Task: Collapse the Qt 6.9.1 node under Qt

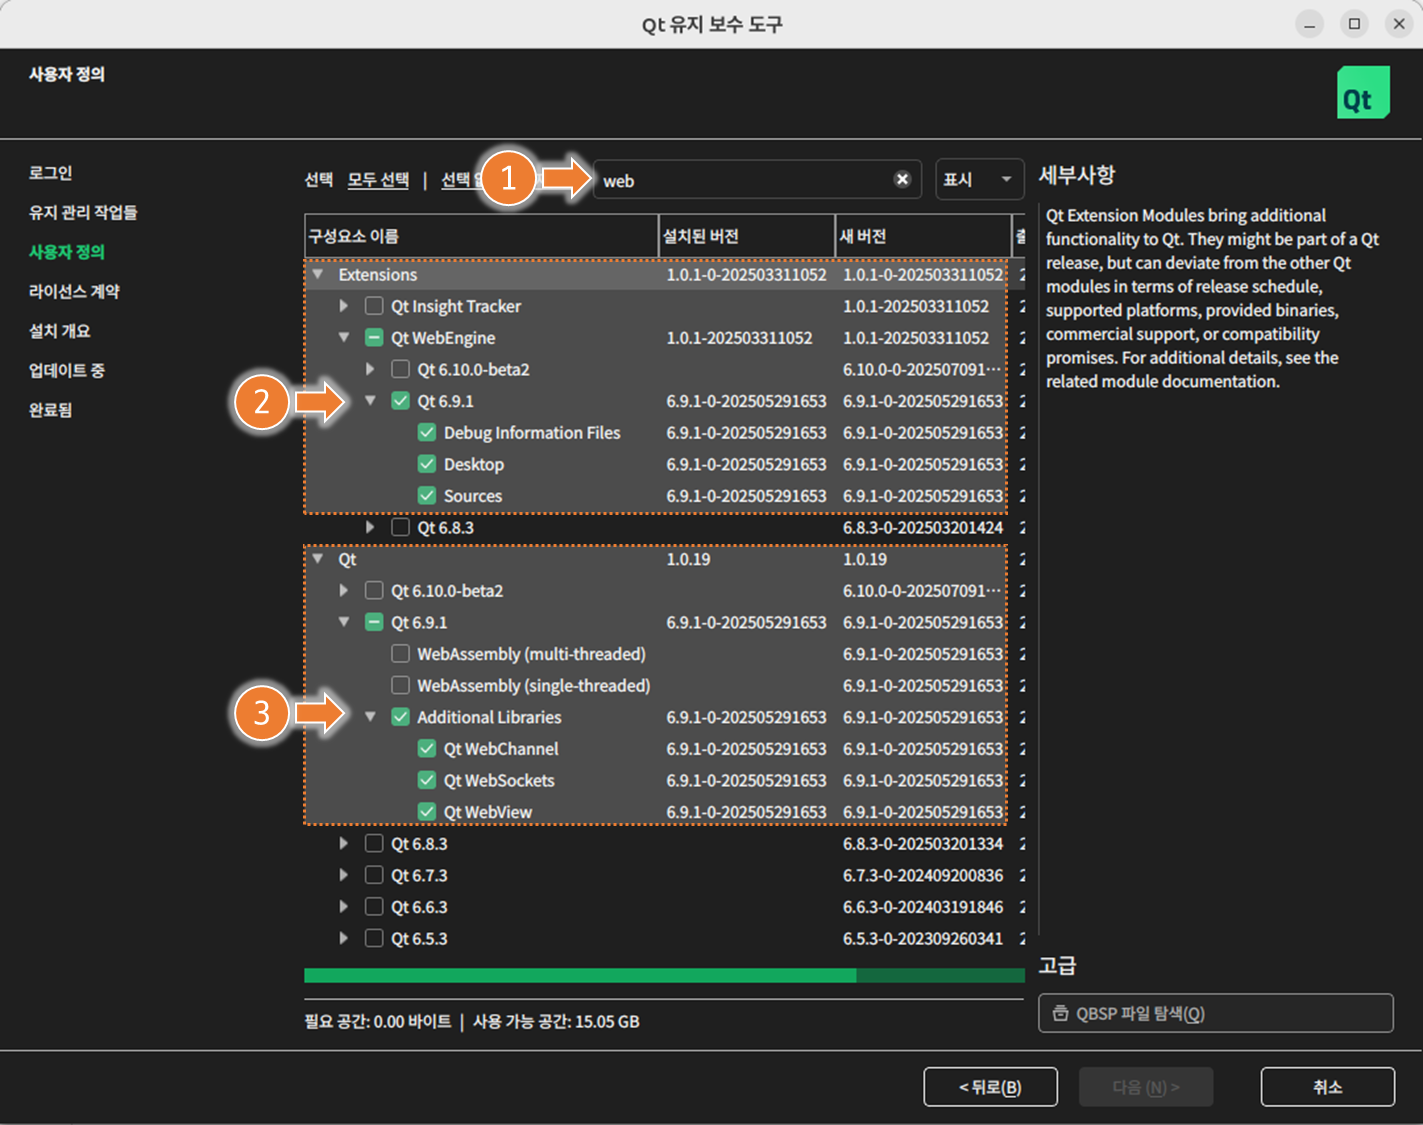Action: [x=344, y=622]
